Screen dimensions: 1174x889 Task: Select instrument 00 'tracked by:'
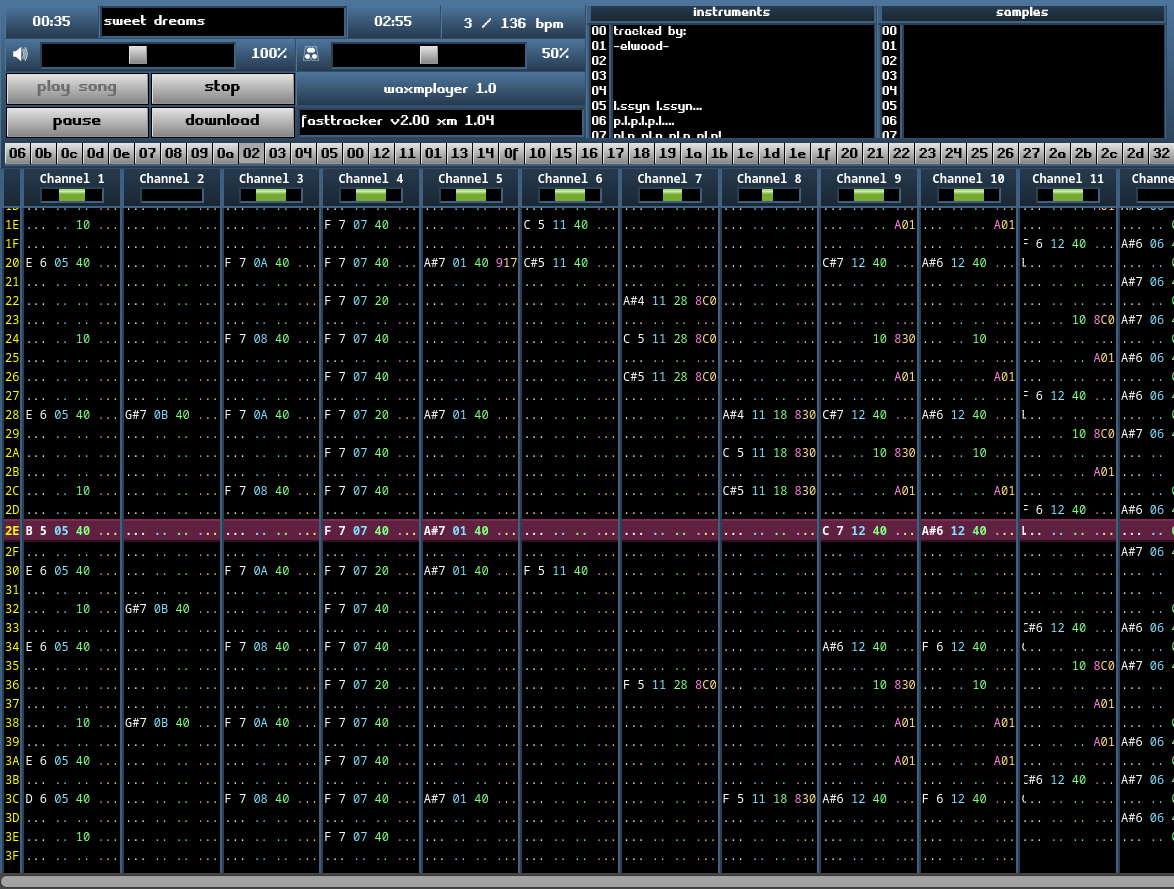pyautogui.click(x=732, y=31)
